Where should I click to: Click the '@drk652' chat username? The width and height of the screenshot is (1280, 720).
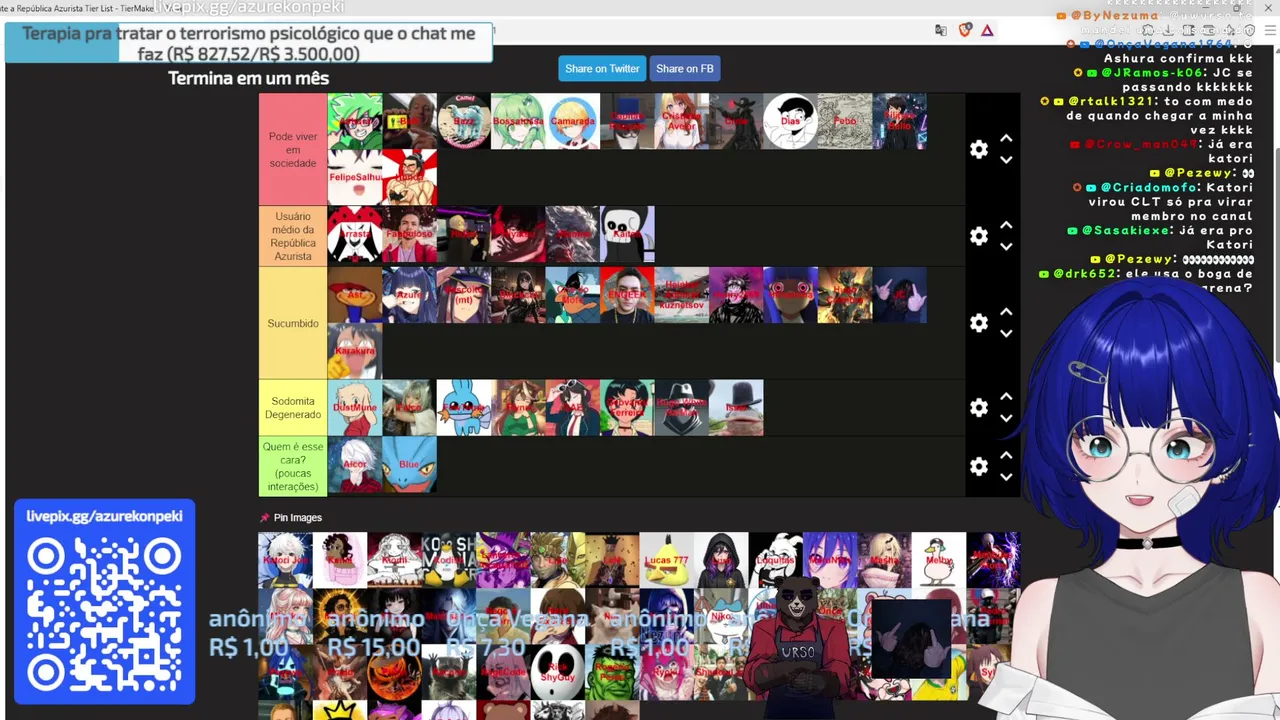pos(1089,273)
